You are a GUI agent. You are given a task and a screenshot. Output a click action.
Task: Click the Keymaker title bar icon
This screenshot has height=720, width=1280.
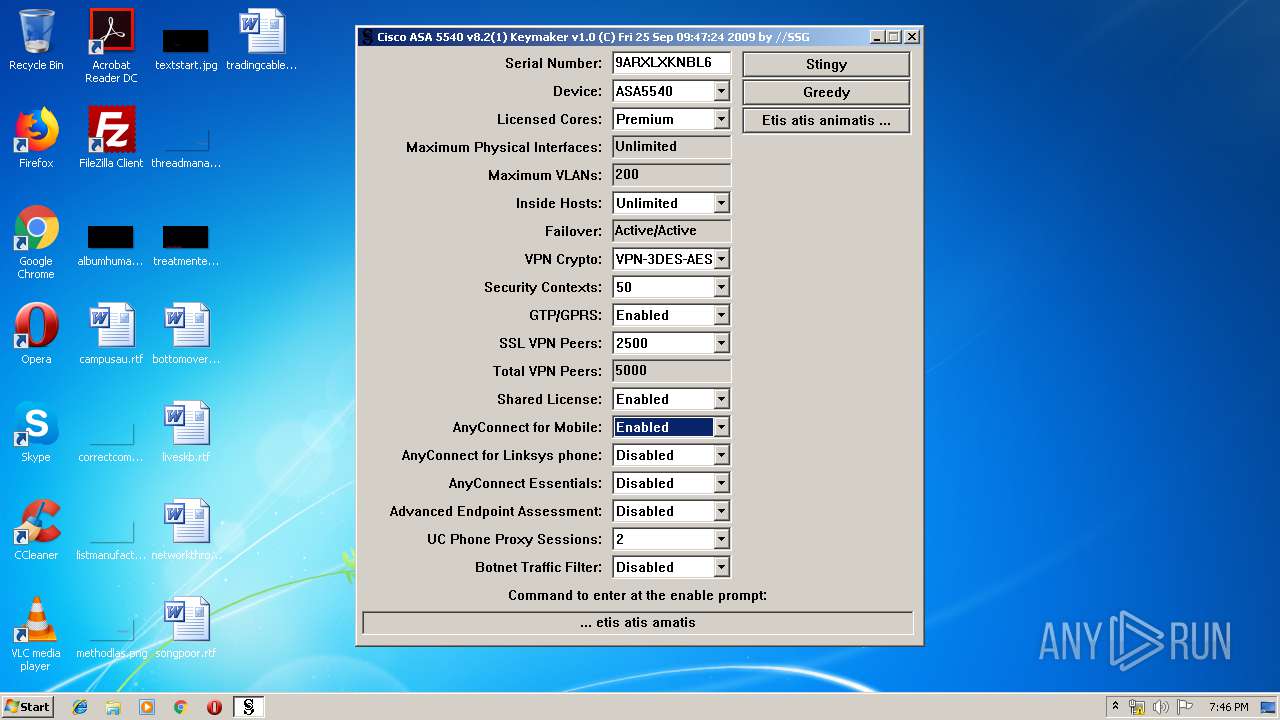[x=367, y=37]
